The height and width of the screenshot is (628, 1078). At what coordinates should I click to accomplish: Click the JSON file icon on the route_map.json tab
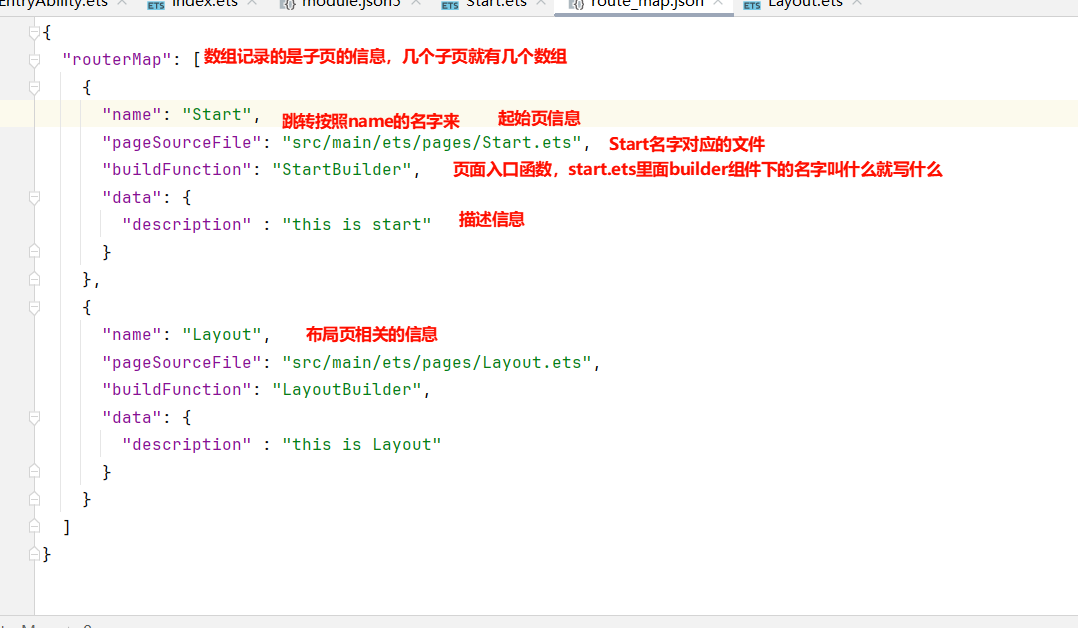pyautogui.click(x=576, y=5)
